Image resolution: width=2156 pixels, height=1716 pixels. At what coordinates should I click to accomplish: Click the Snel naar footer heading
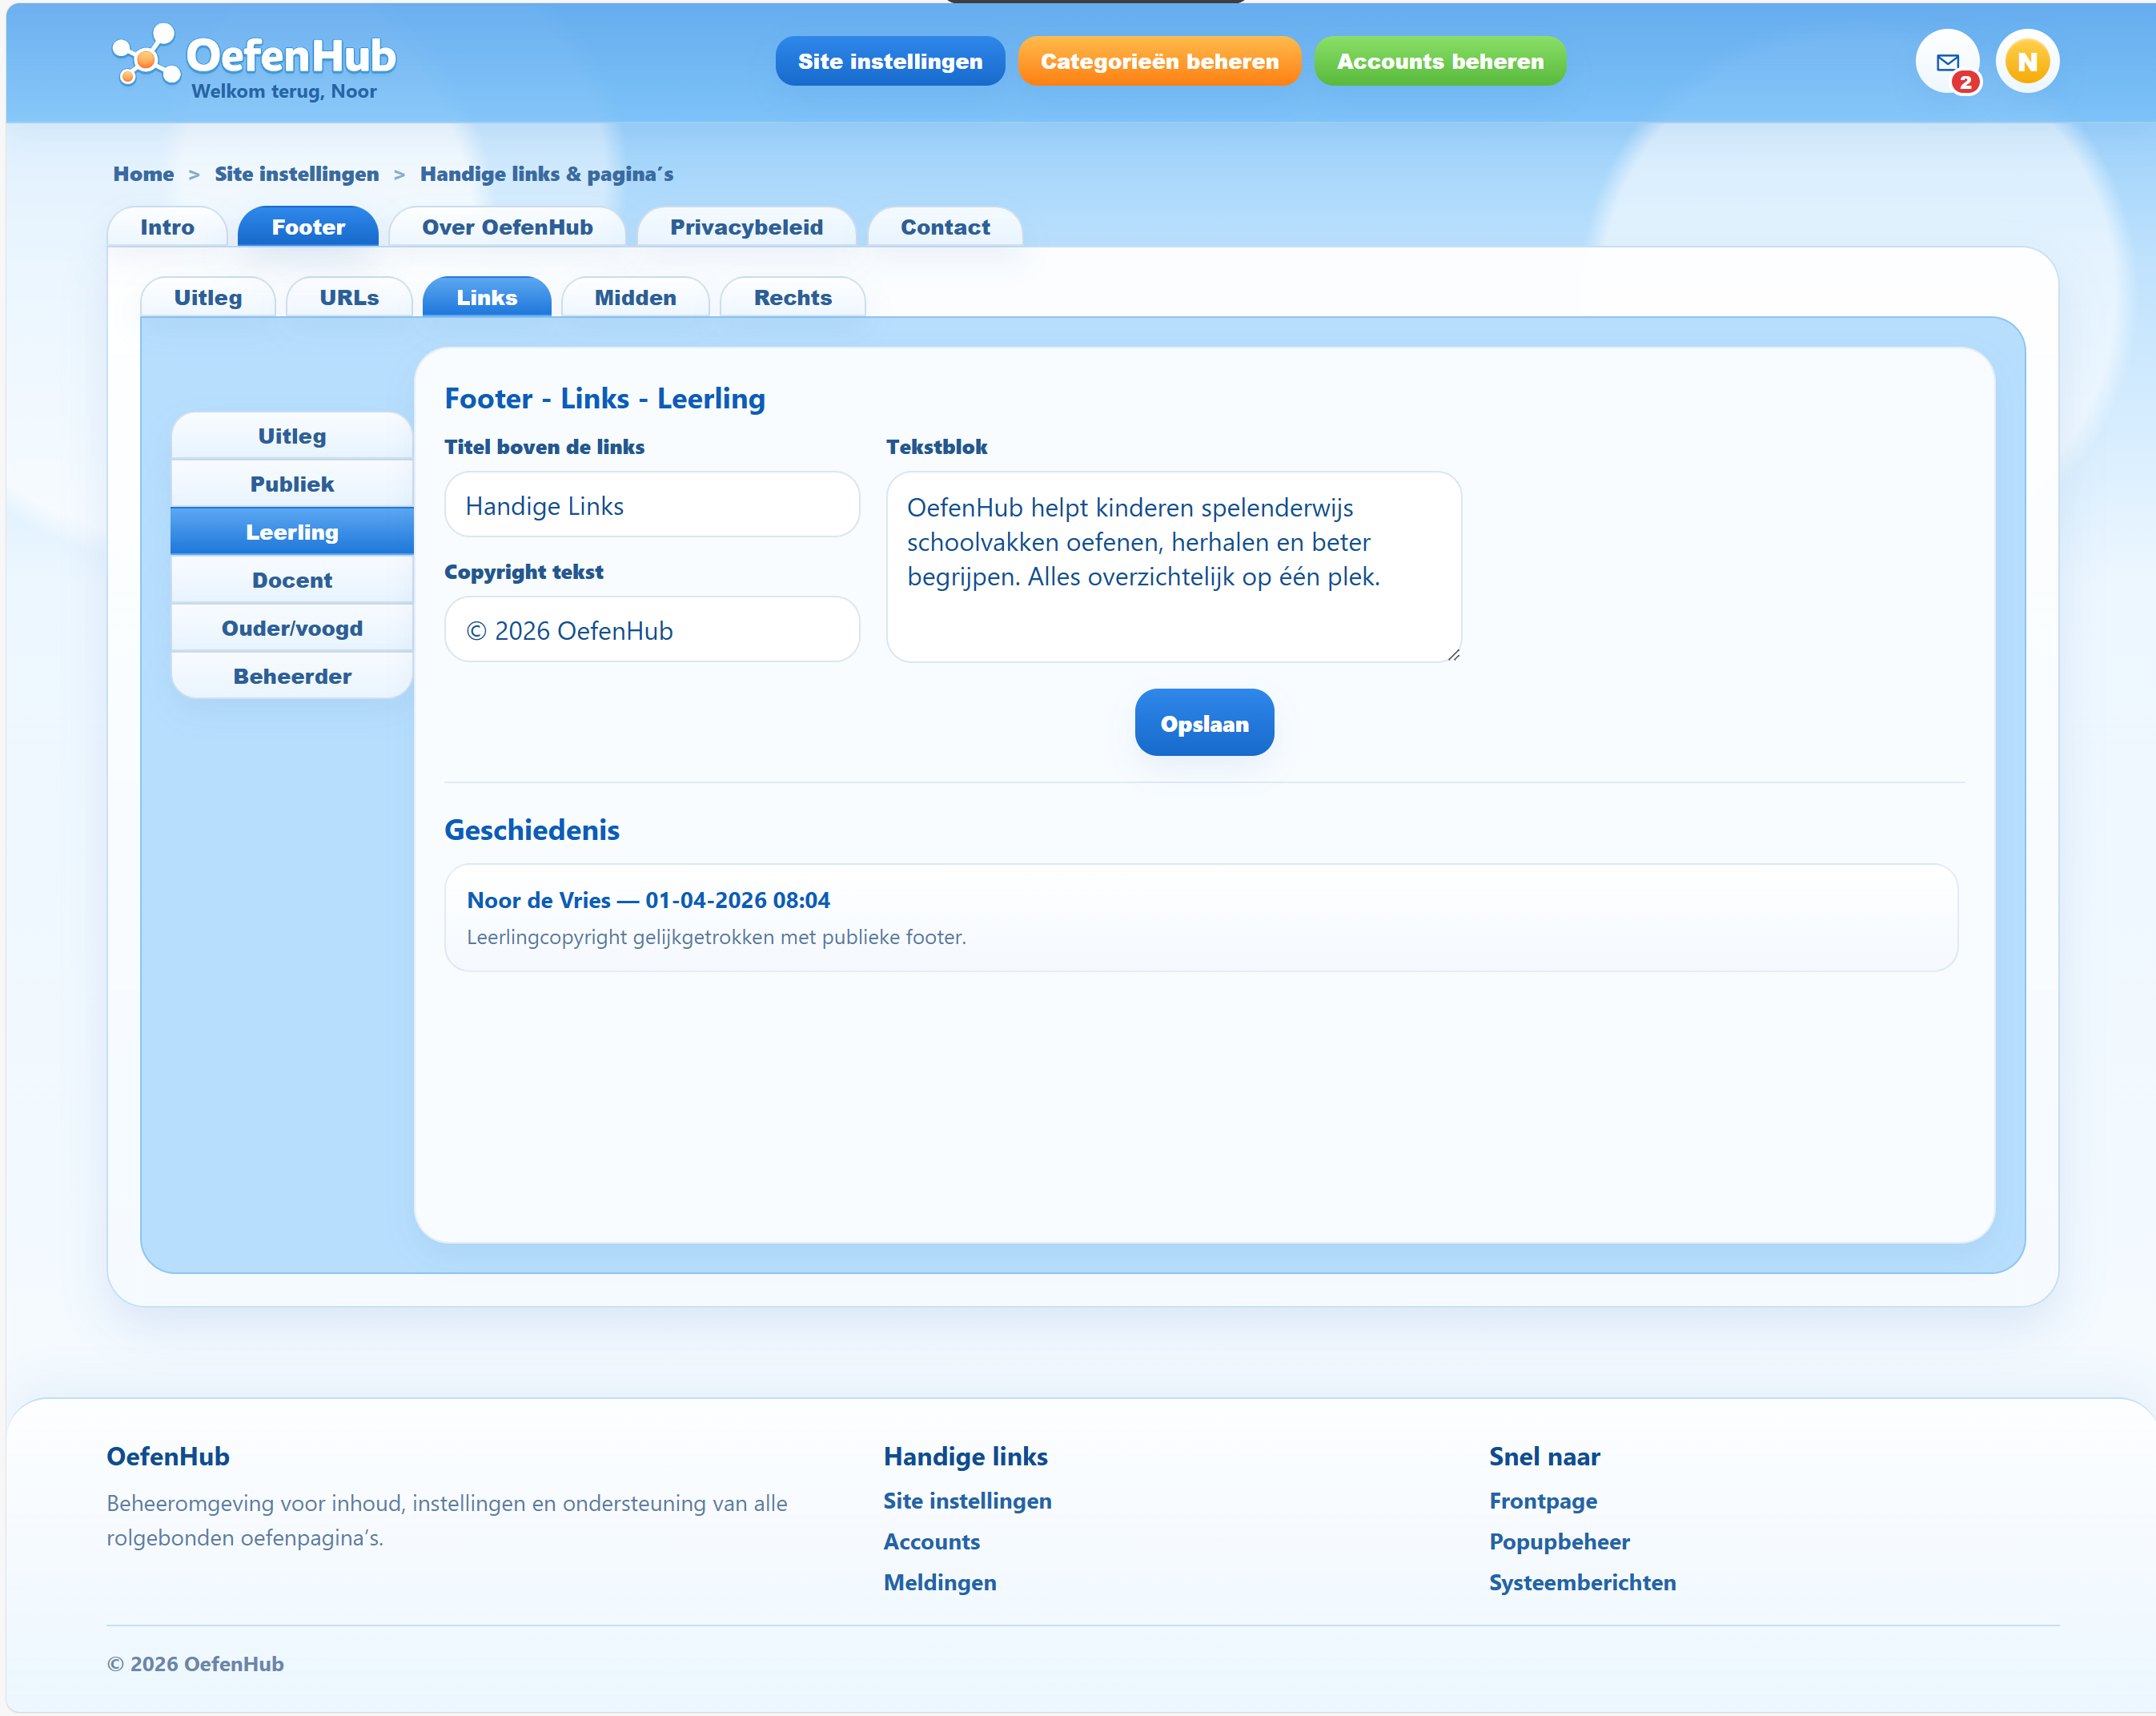pyautogui.click(x=1544, y=1457)
